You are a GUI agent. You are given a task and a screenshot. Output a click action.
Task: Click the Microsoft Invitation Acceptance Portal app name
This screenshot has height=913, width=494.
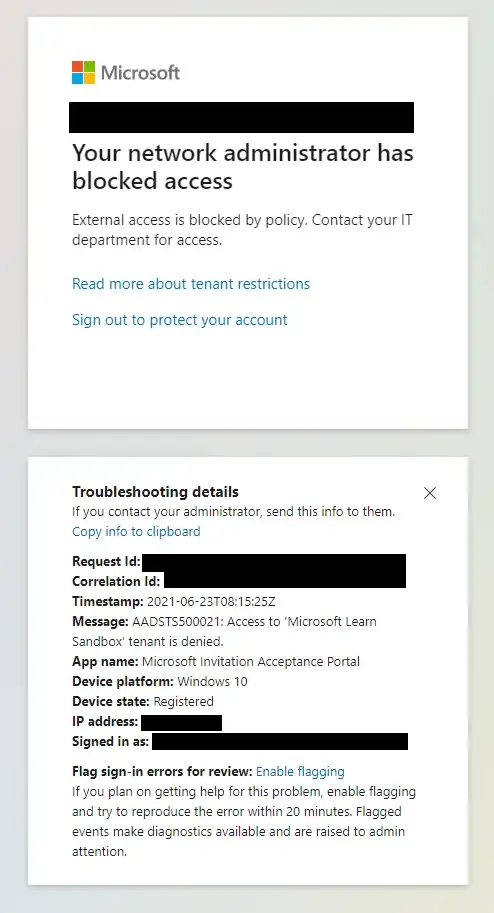tap(251, 662)
